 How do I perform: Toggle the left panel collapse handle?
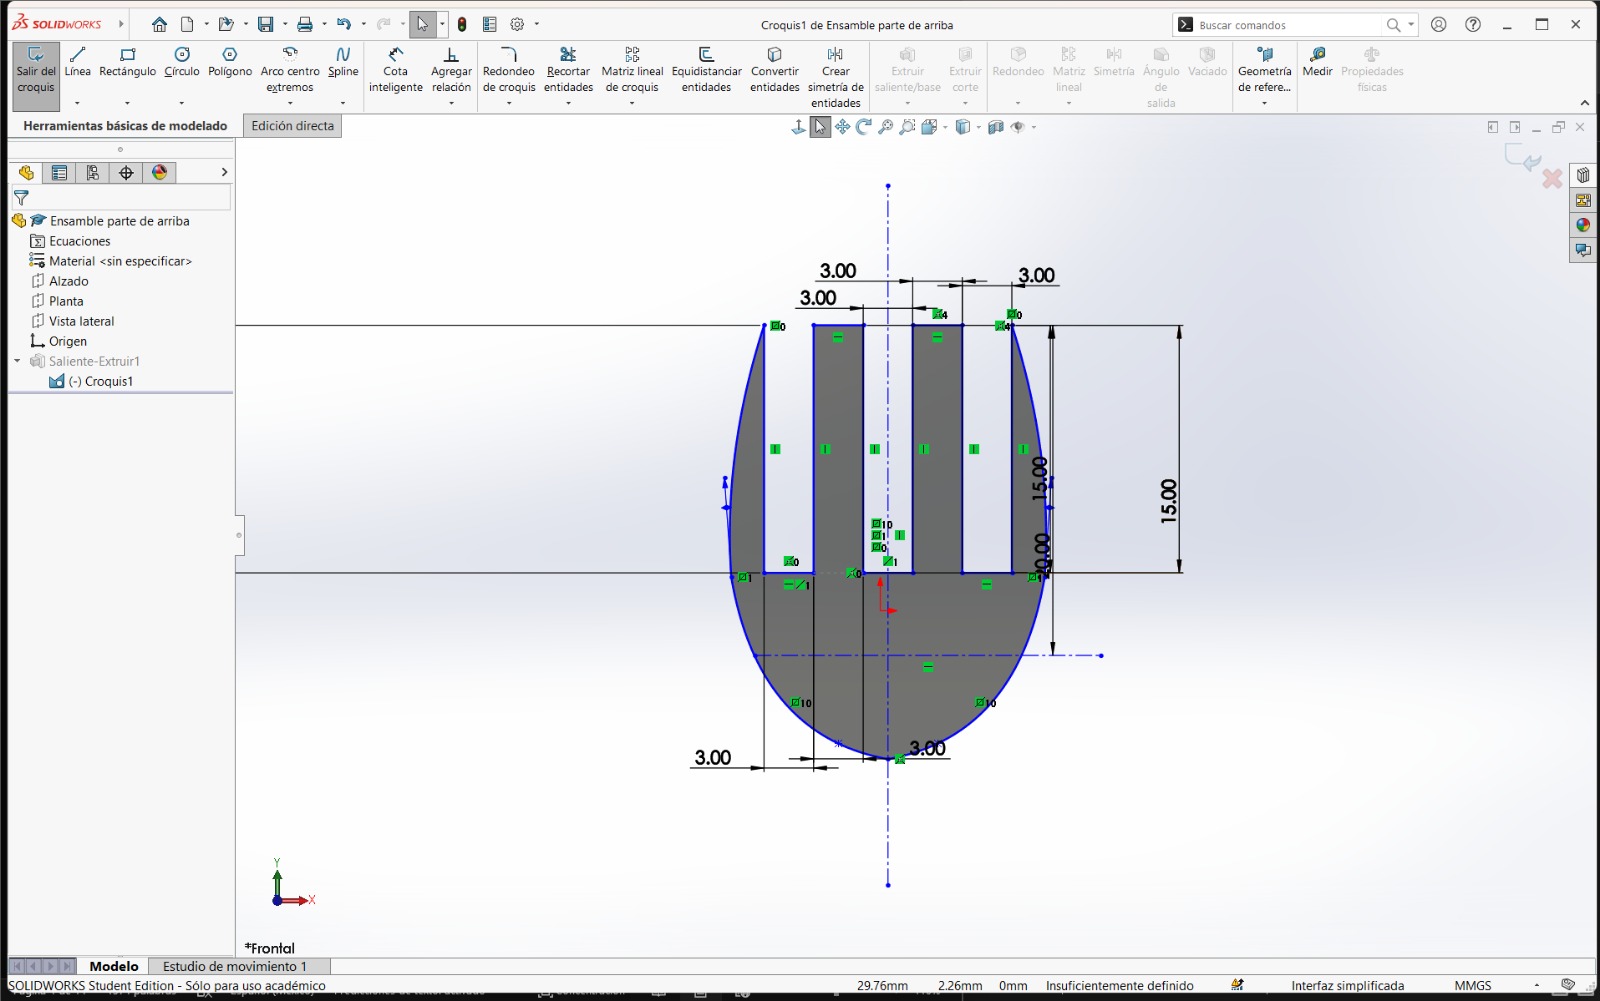click(x=239, y=535)
